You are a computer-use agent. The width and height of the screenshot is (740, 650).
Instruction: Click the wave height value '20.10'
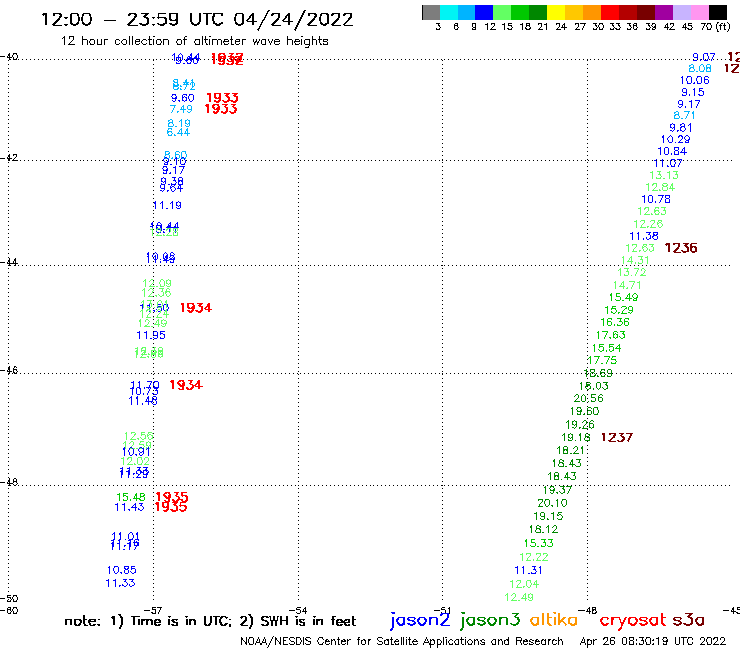[x=552, y=503]
